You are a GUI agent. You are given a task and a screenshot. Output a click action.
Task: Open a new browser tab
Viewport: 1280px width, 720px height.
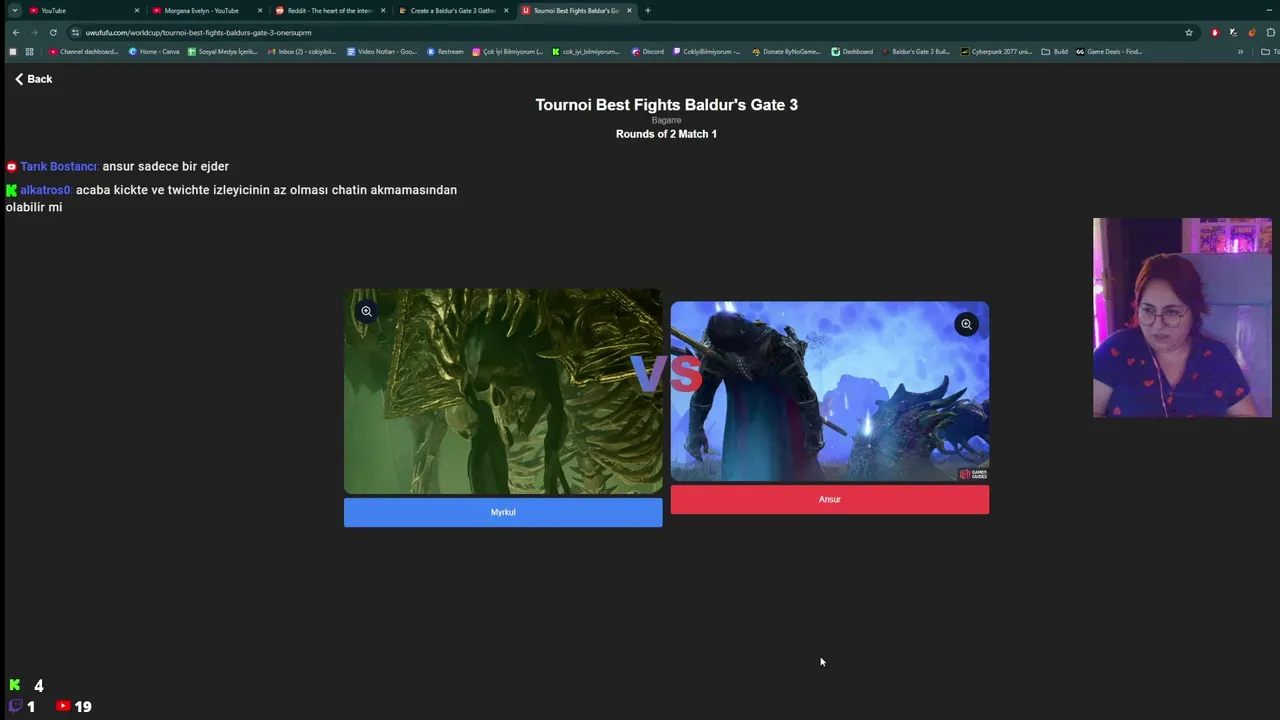coord(648,11)
